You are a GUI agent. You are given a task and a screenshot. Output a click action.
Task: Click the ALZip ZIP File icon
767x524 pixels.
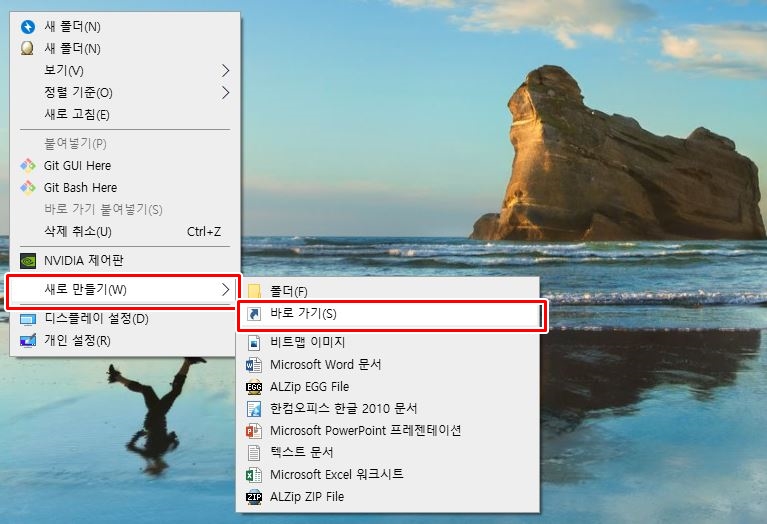click(x=254, y=497)
